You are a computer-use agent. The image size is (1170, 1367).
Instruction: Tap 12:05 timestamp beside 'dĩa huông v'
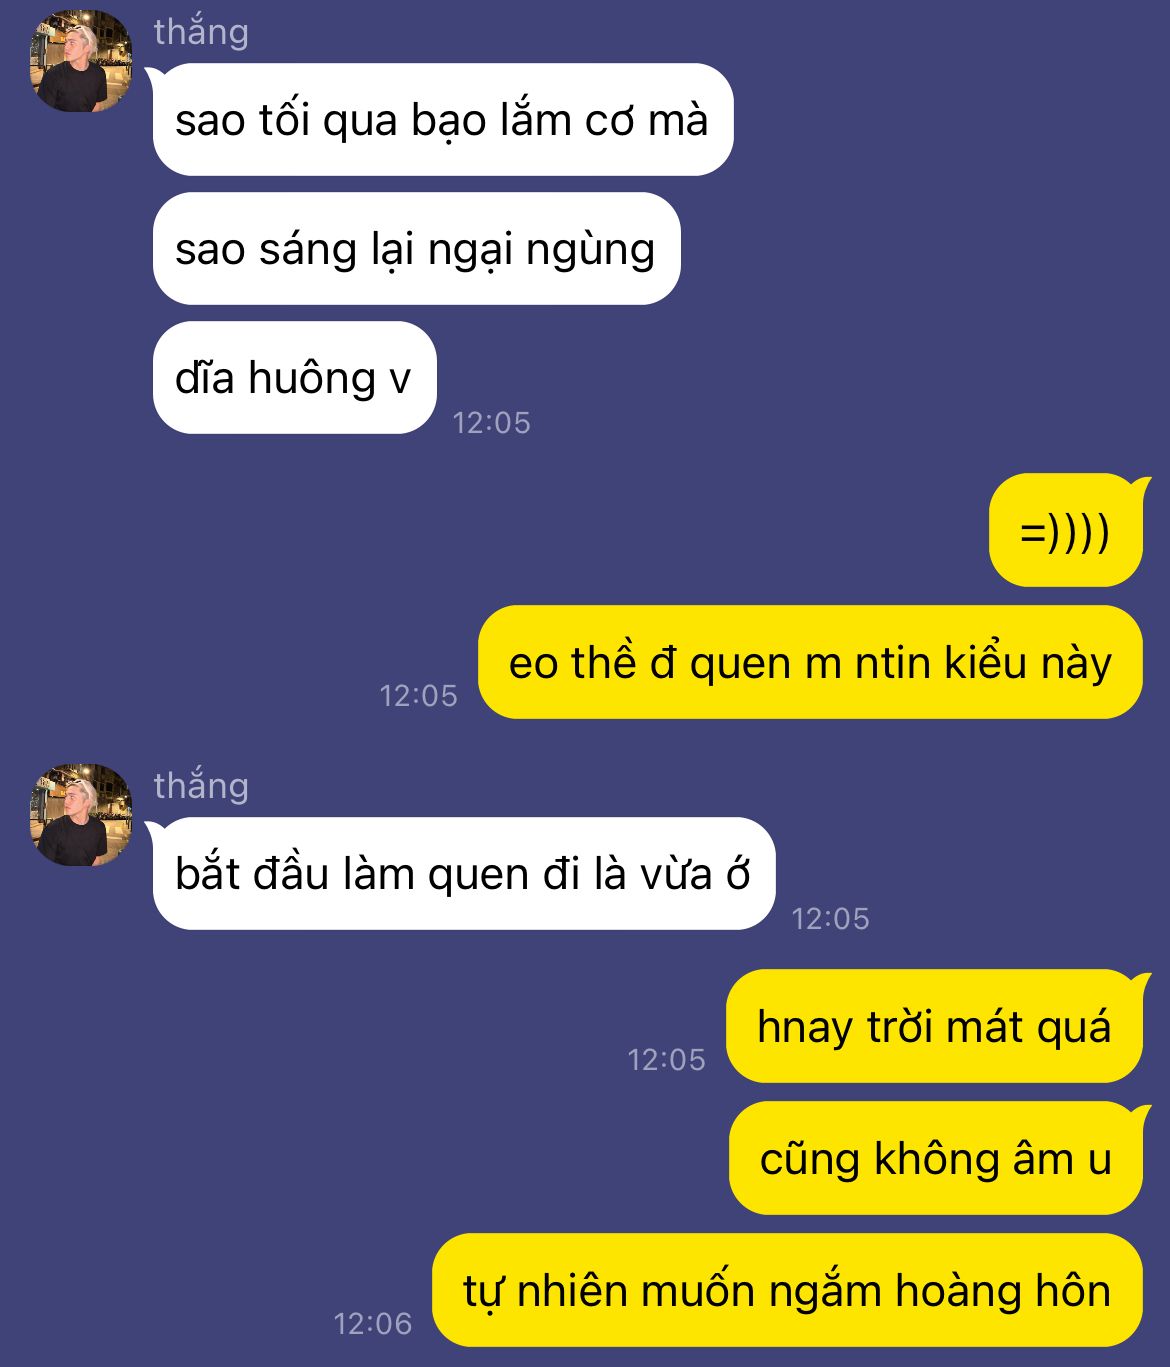tap(491, 423)
